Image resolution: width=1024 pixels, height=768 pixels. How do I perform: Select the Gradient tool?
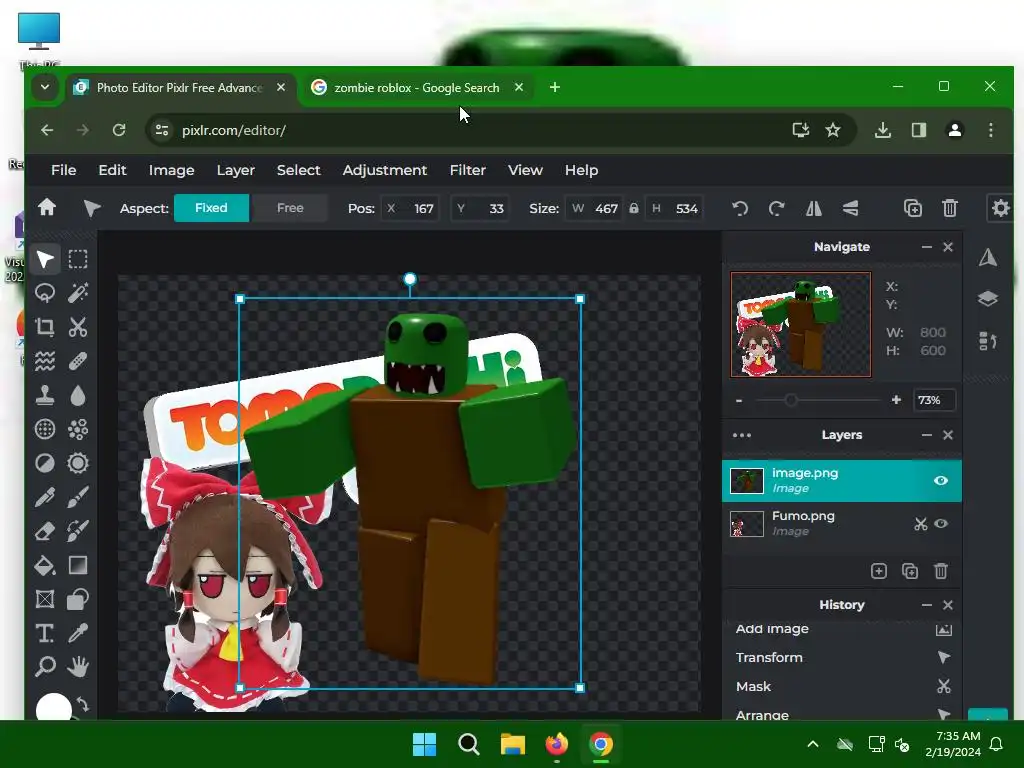tap(78, 565)
